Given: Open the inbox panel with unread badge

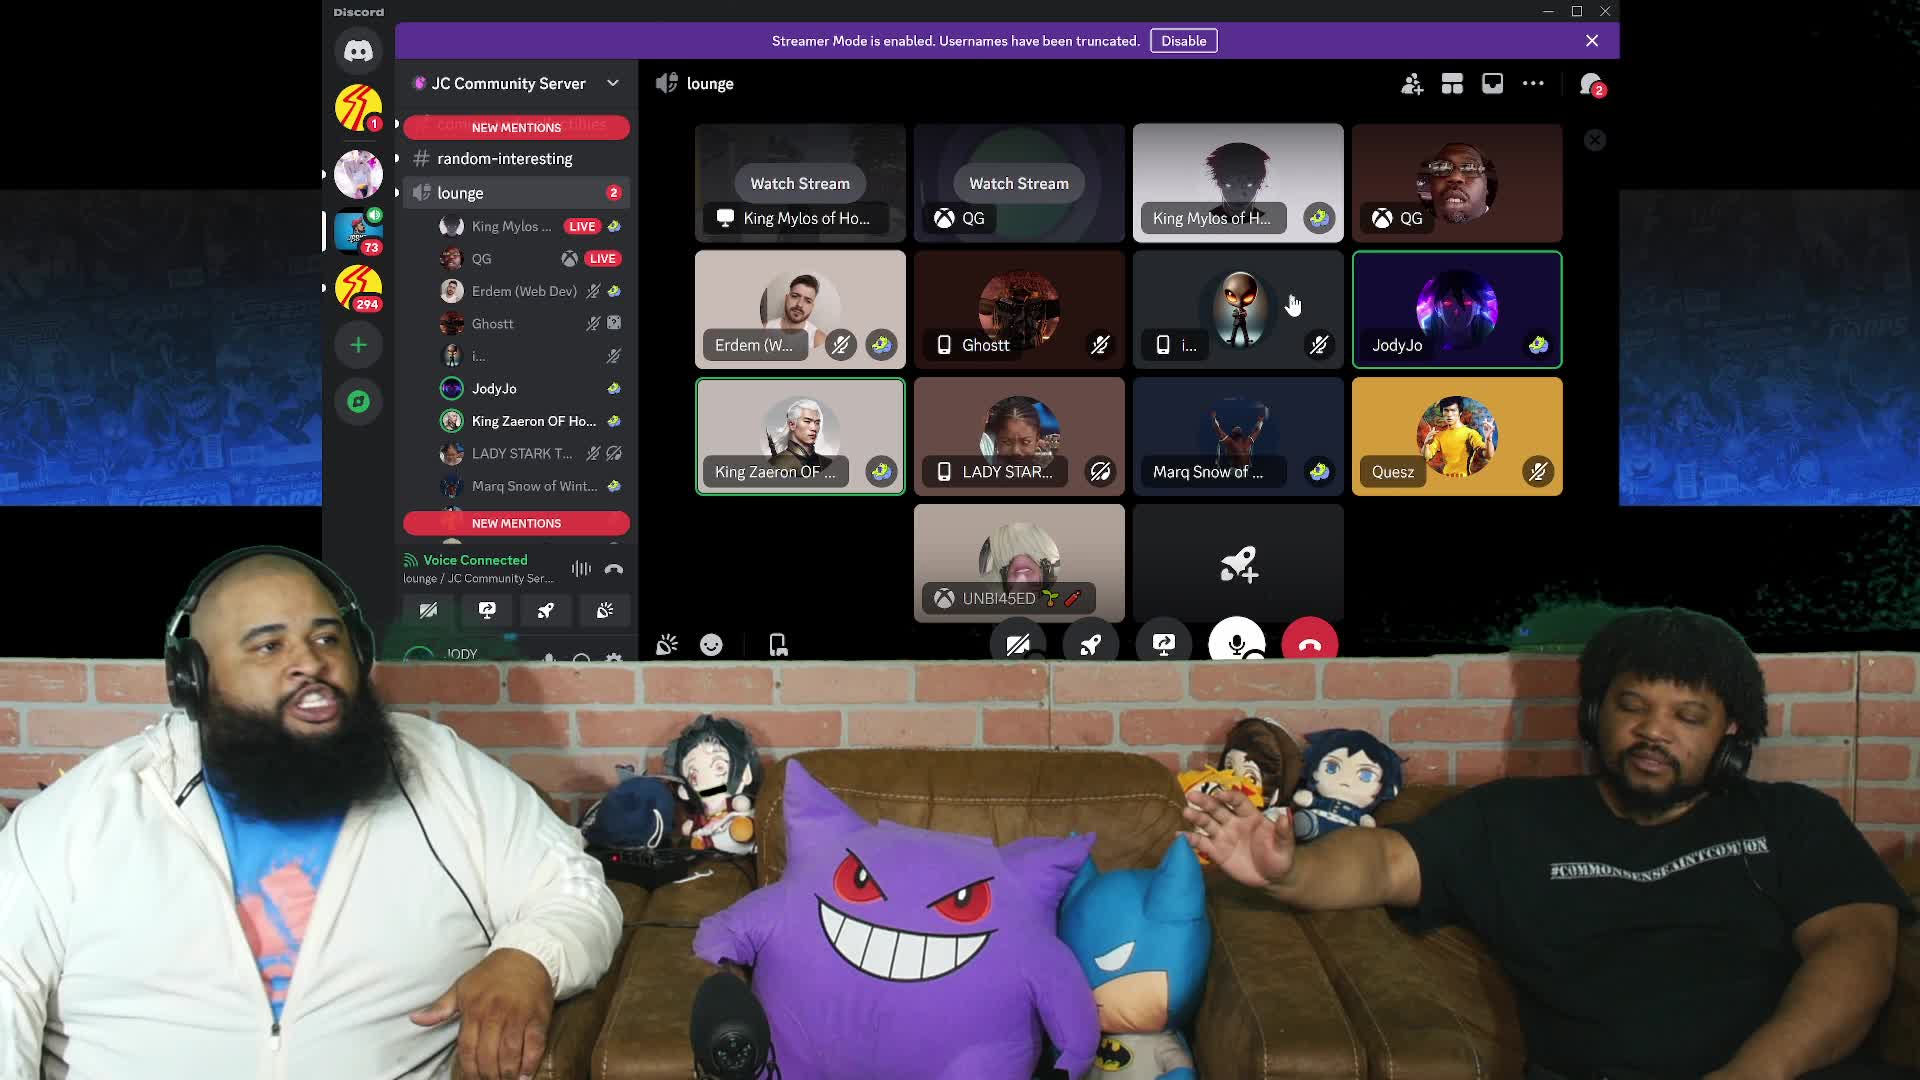Looking at the screenshot, I should pos(1590,84).
